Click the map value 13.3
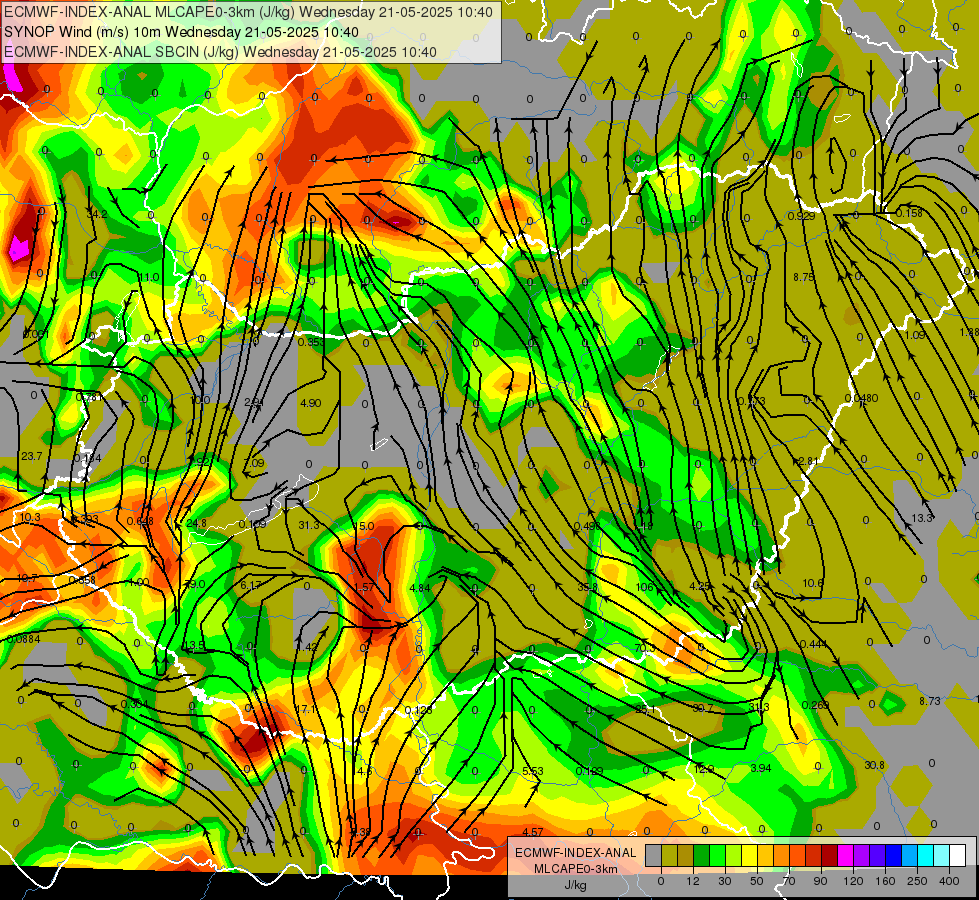 [922, 518]
